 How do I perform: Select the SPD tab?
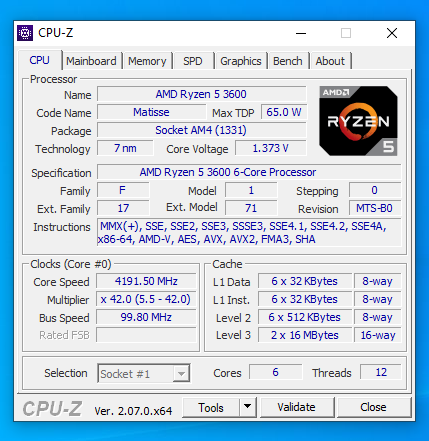[193, 61]
